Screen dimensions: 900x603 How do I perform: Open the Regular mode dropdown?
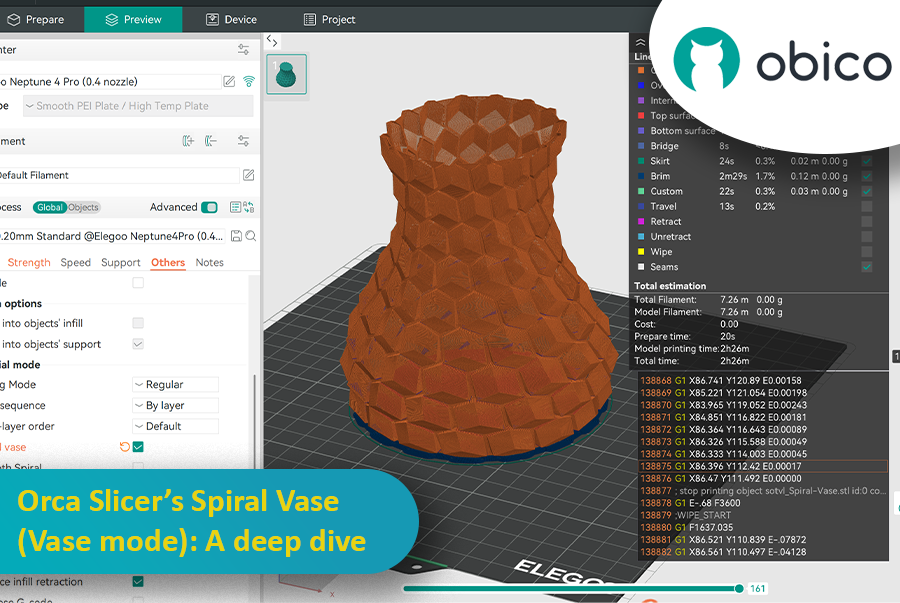pyautogui.click(x=175, y=384)
